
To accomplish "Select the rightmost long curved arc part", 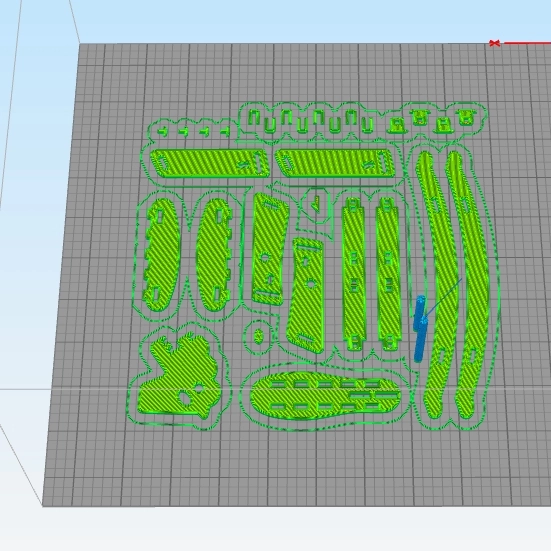I will [x=467, y=285].
